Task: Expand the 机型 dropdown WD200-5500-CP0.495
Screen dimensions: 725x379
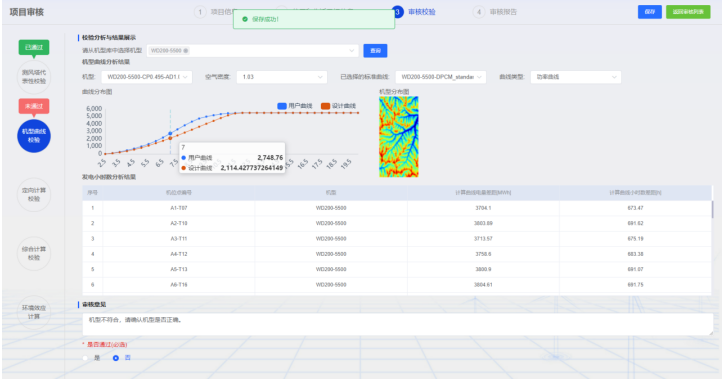Action: pyautogui.click(x=146, y=77)
